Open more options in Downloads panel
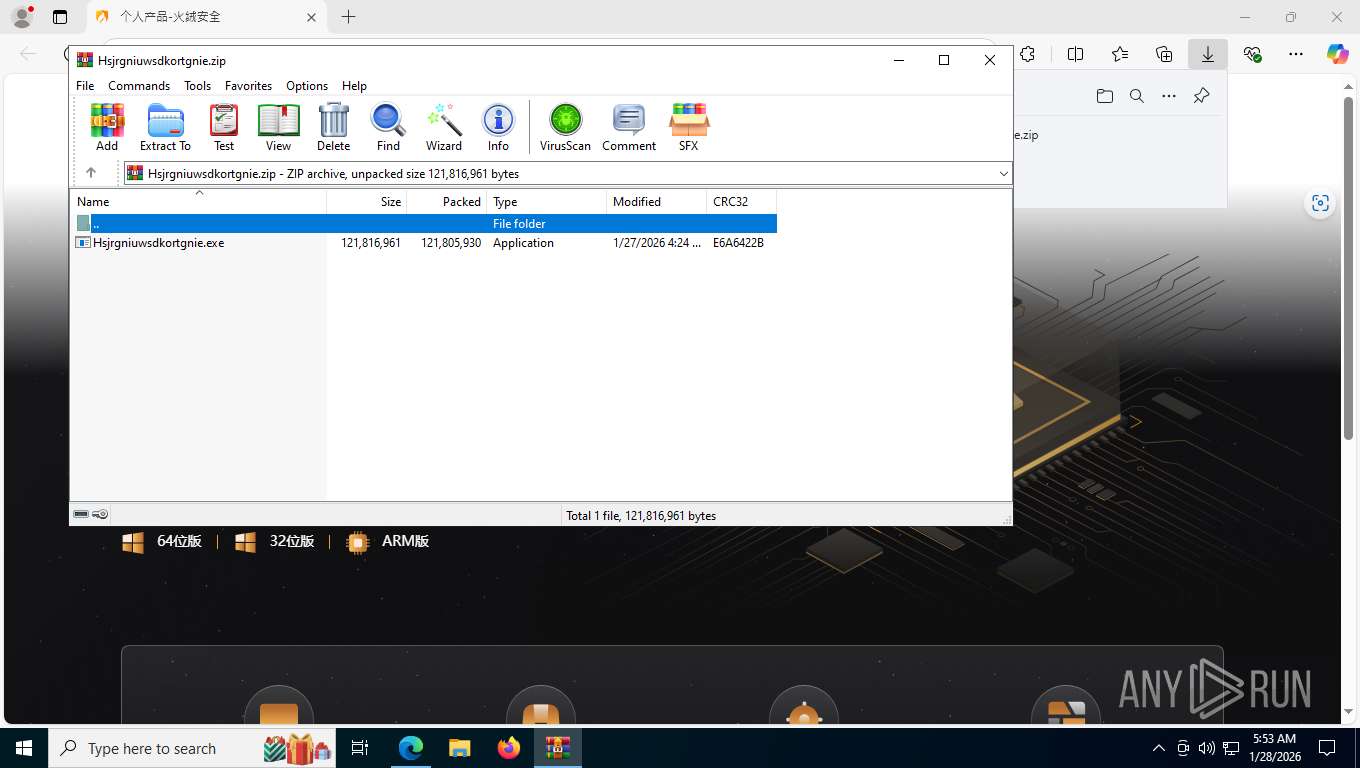This screenshot has width=1360, height=768. pyautogui.click(x=1169, y=96)
